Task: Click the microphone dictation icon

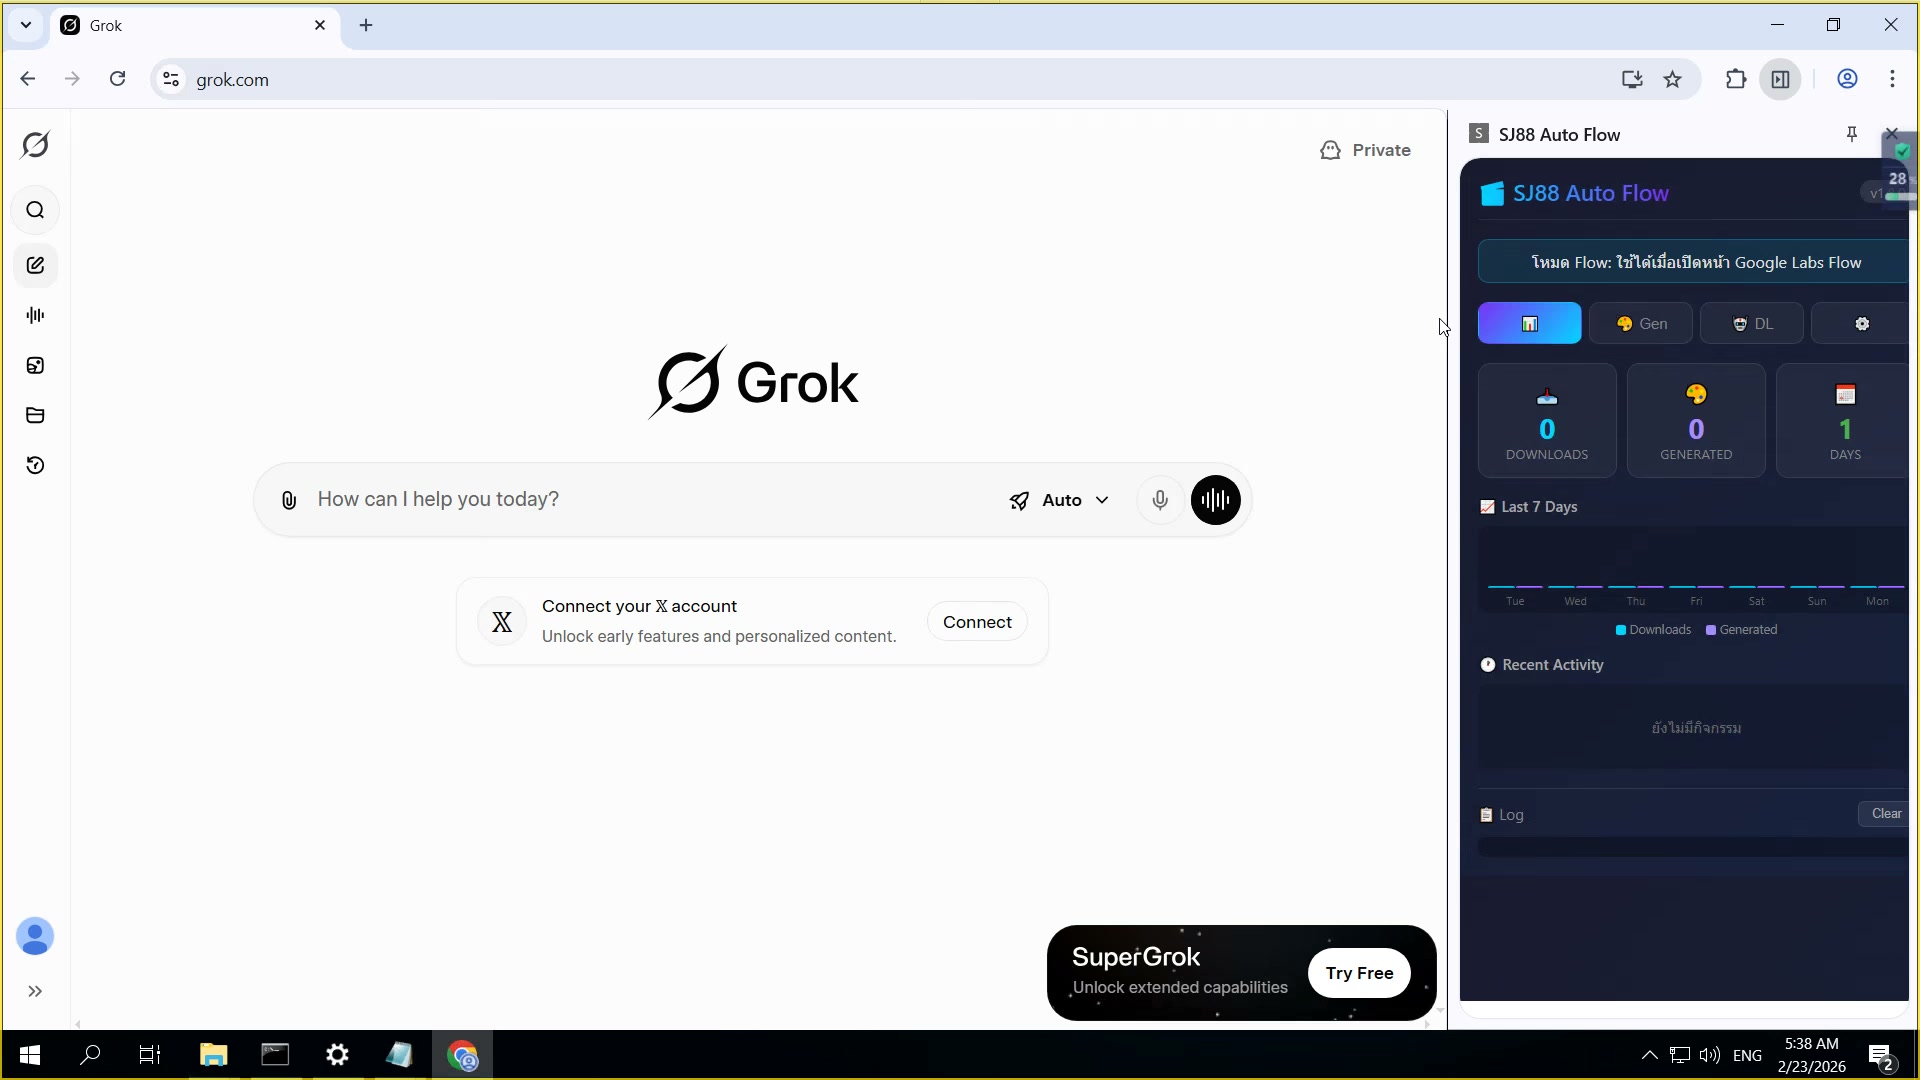Action: pyautogui.click(x=1160, y=500)
